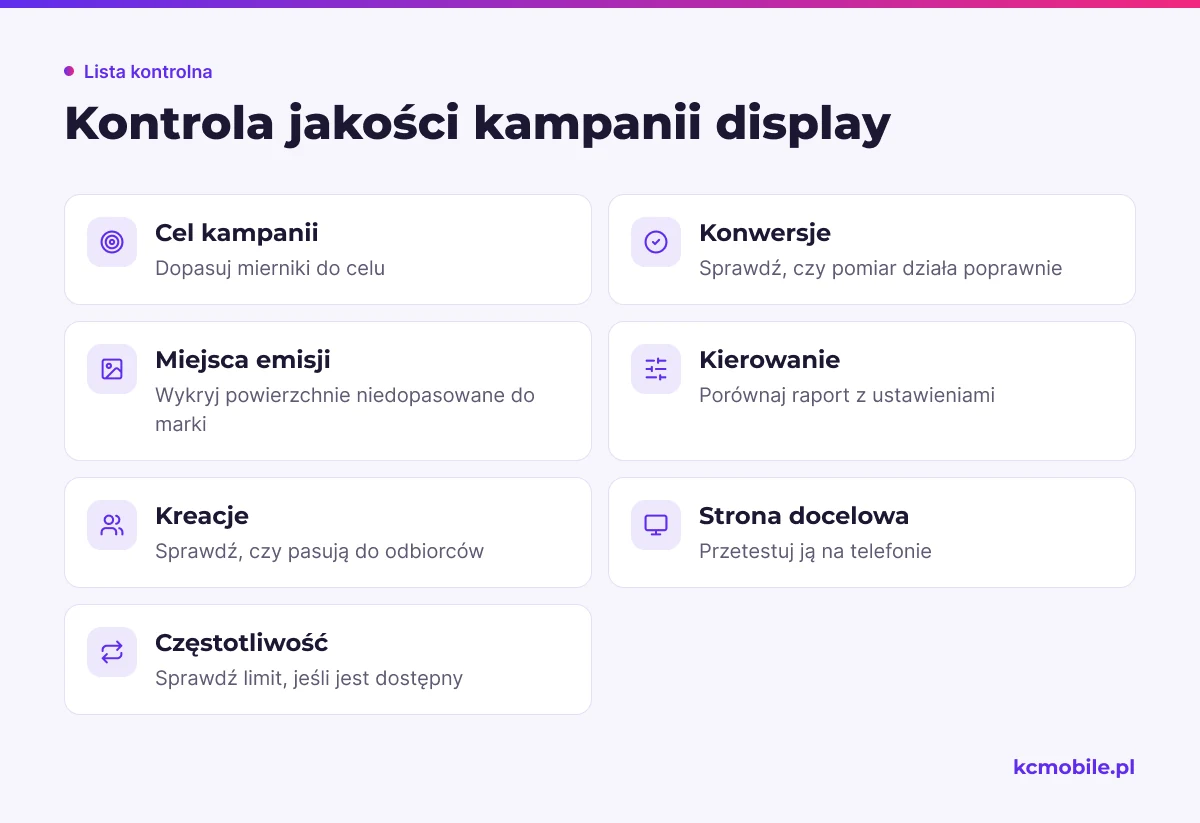Click the 'Częstotliwość' card title
The width and height of the screenshot is (1200, 823).
242,643
